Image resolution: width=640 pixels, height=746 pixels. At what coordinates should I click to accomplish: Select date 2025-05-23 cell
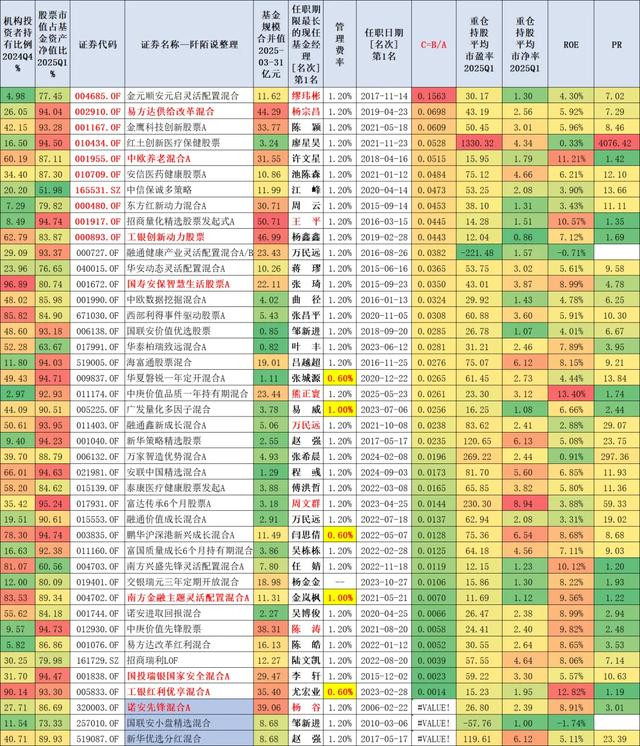click(384, 393)
